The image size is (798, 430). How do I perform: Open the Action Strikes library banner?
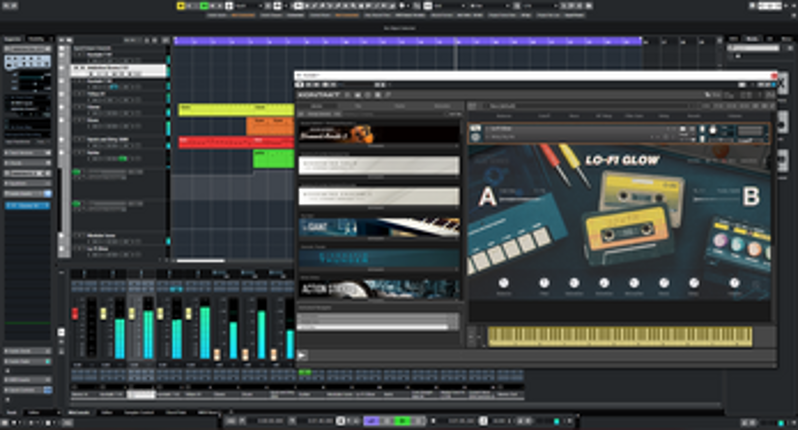(x=379, y=289)
